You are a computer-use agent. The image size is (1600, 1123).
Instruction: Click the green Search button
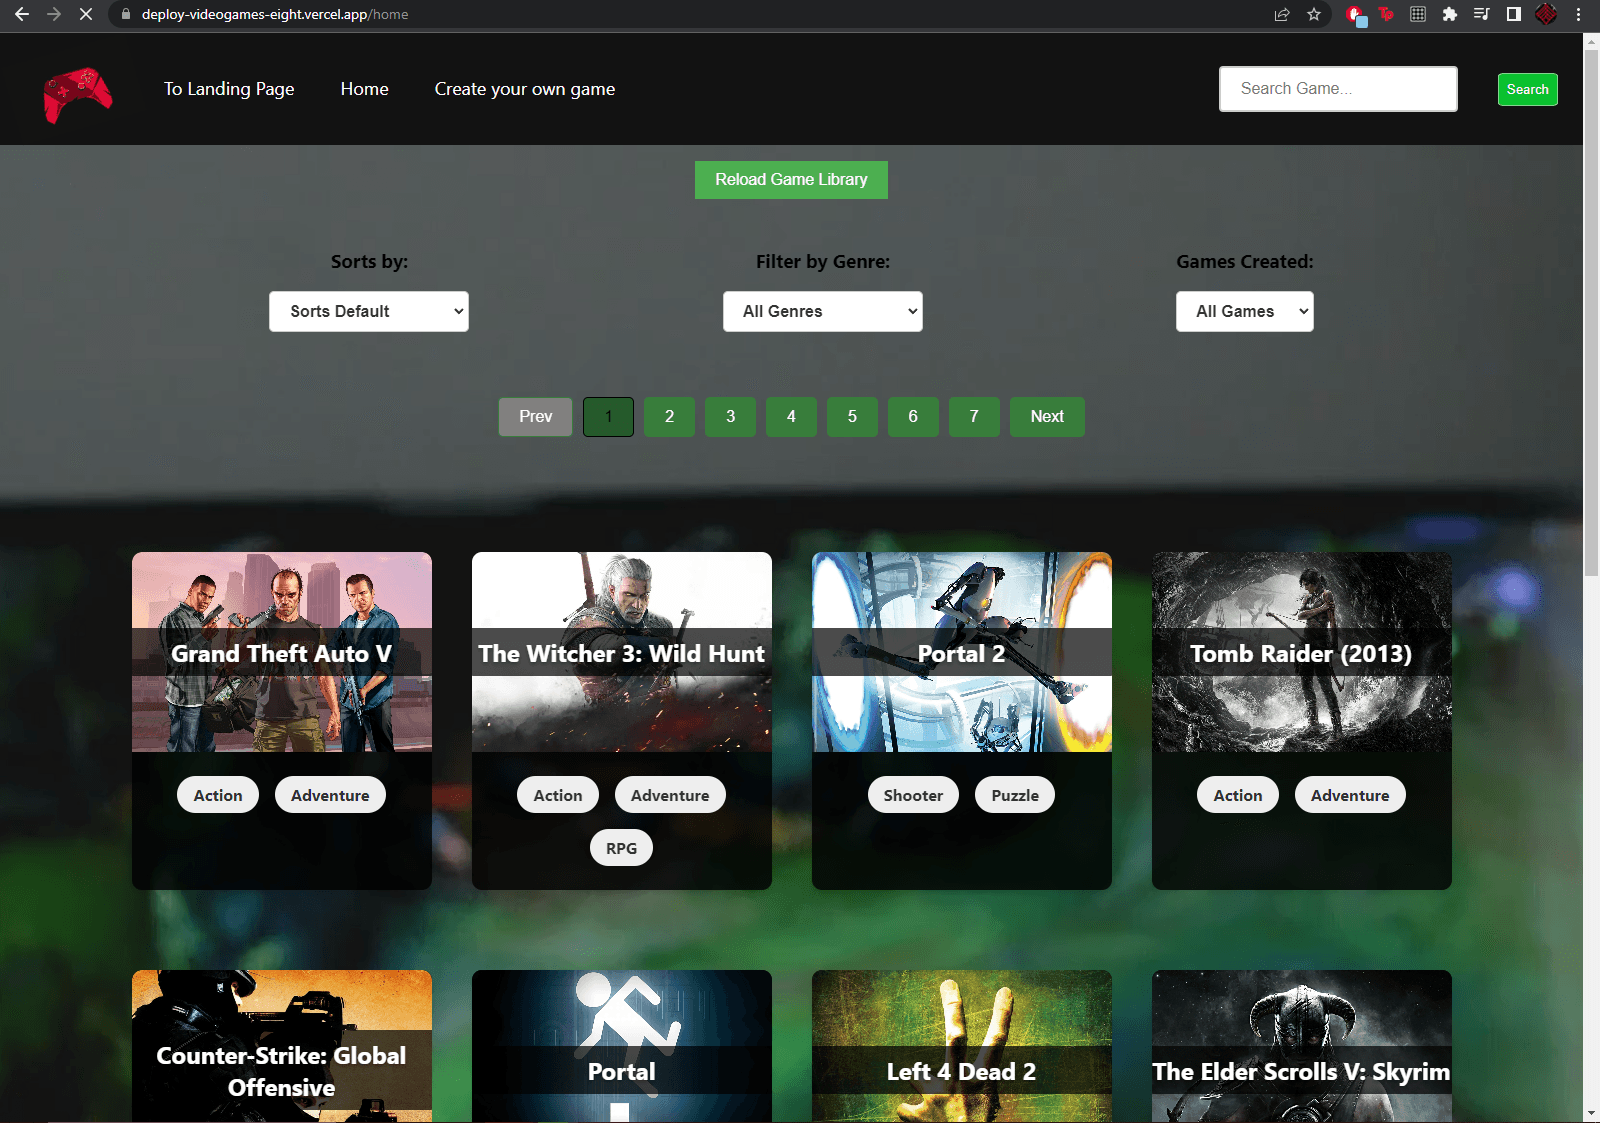tap(1528, 89)
